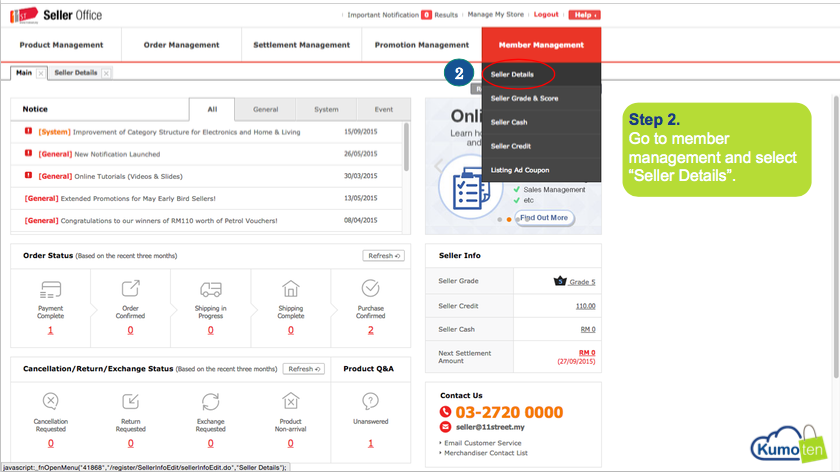Select Seller Credit menu item
840x472 pixels.
click(x=541, y=146)
